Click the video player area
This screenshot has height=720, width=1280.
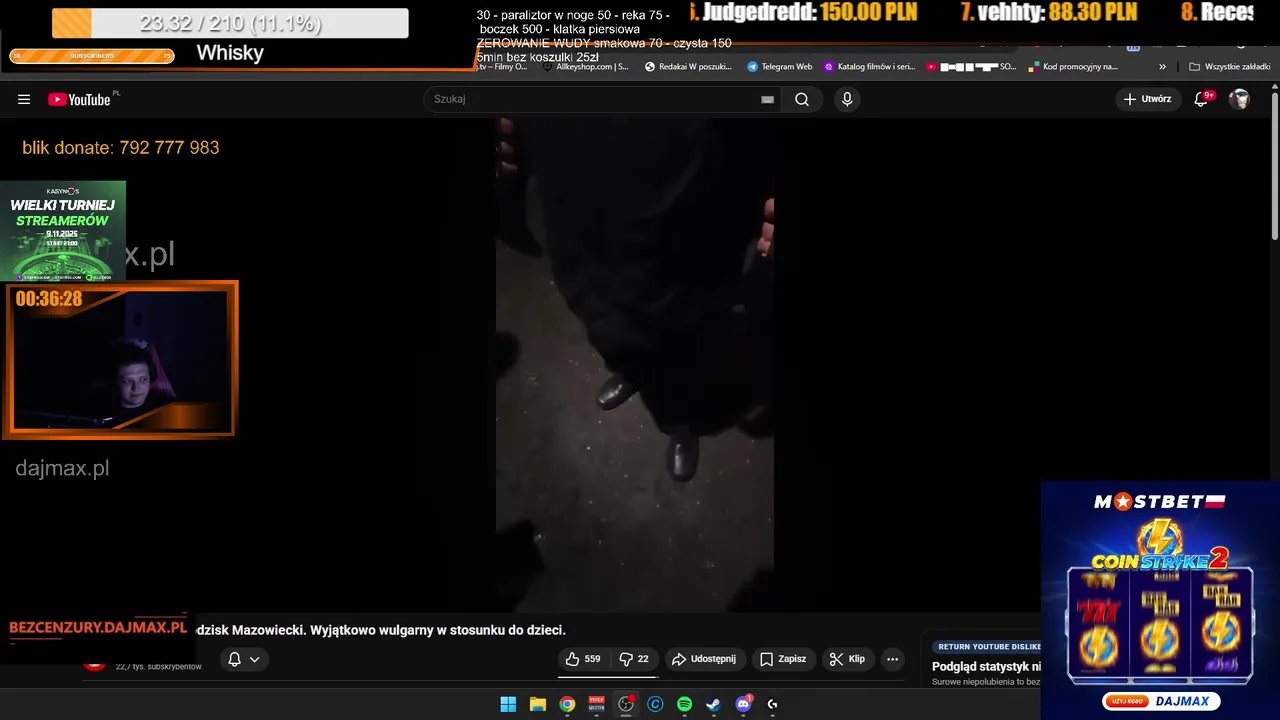pyautogui.click(x=635, y=365)
